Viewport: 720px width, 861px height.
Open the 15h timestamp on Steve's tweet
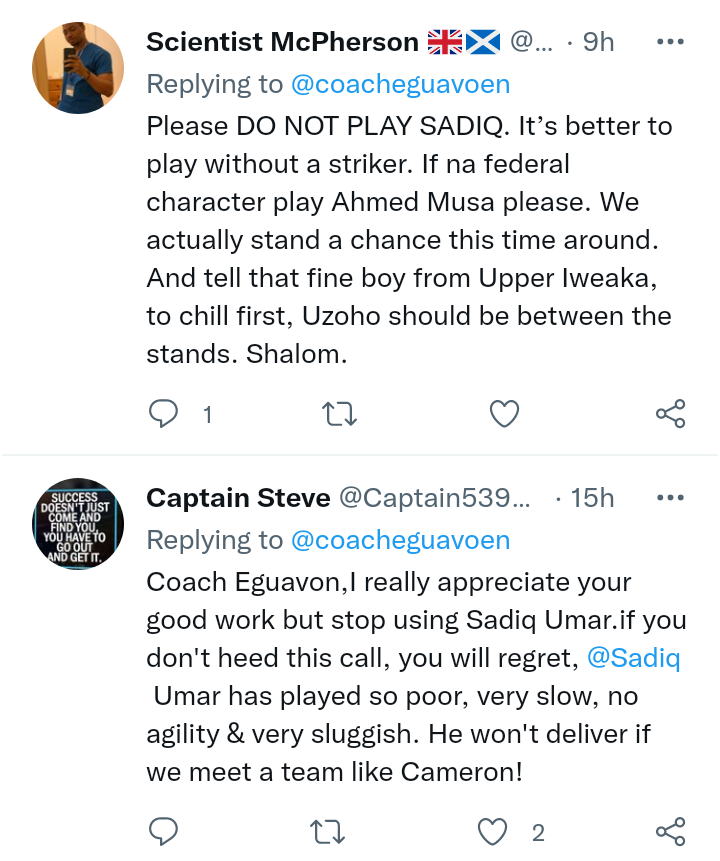(x=592, y=497)
